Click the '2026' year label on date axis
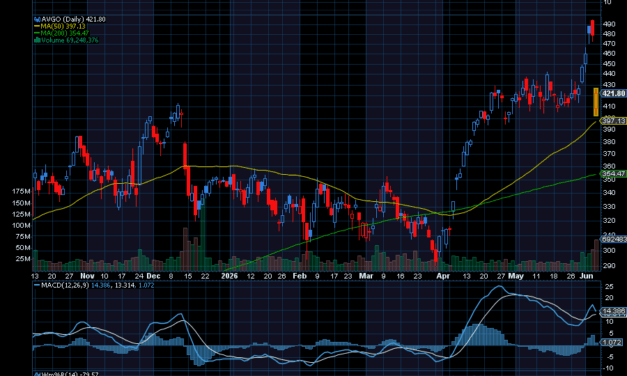 230,276
